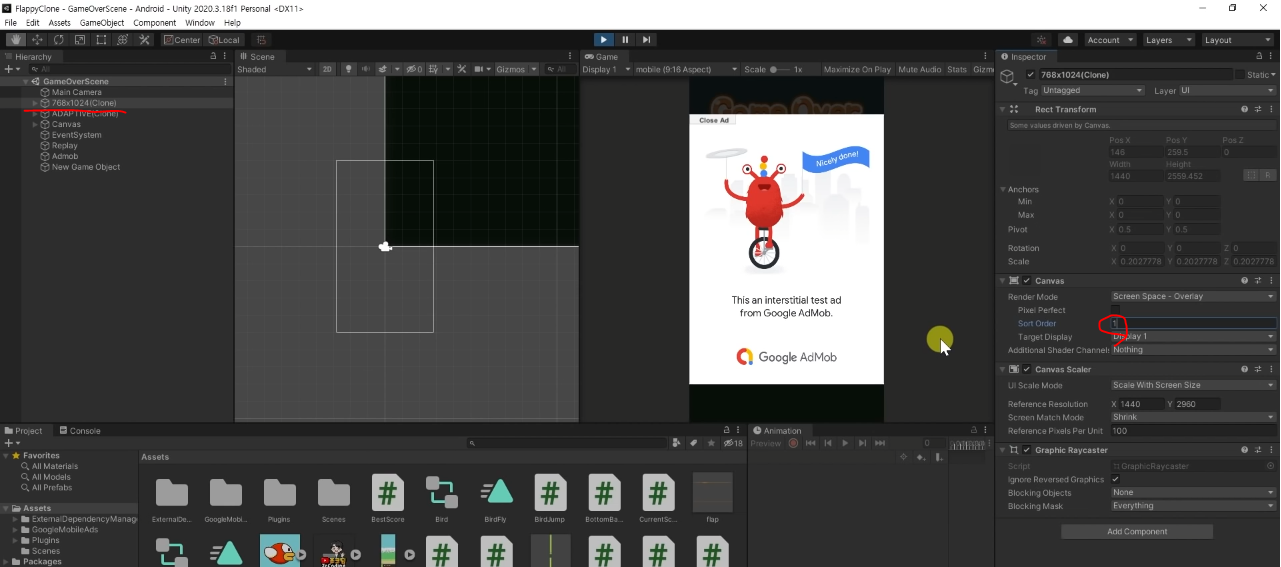The image size is (1281, 567).
Task: Toggle Center pivot mode button
Action: (x=182, y=40)
